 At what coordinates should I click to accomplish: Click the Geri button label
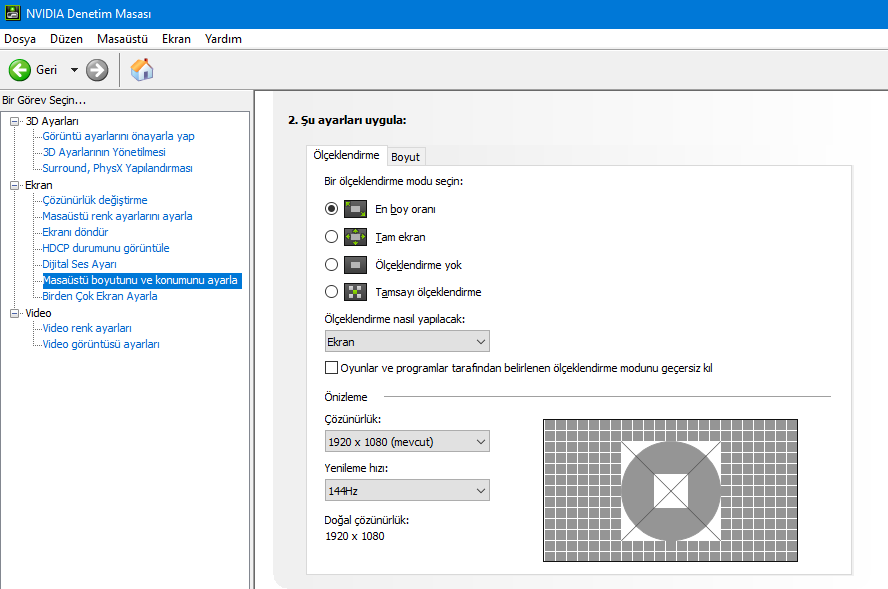(46, 70)
